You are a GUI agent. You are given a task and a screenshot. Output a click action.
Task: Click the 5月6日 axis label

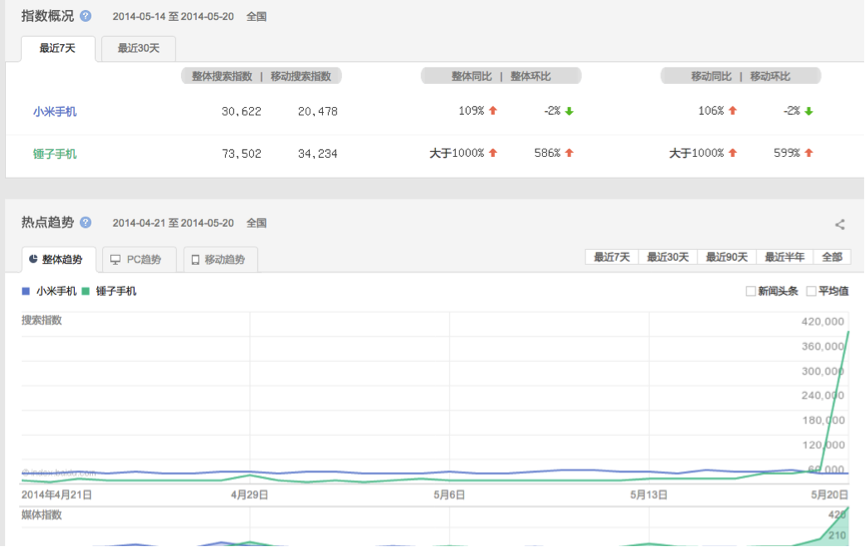click(x=449, y=495)
